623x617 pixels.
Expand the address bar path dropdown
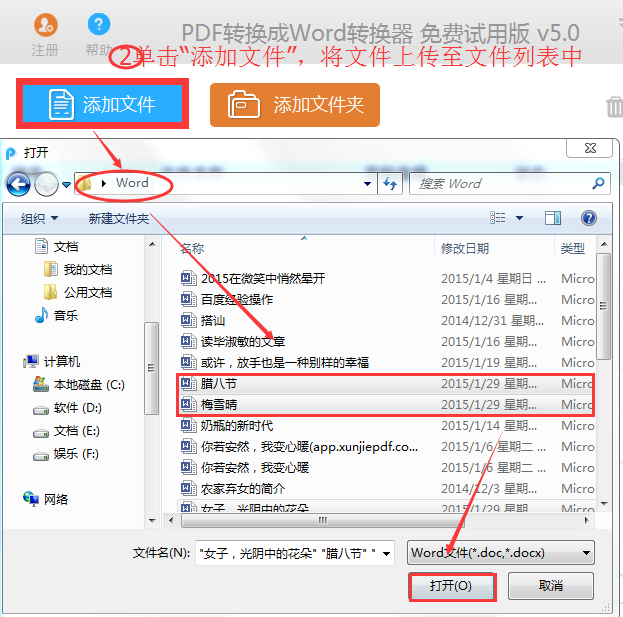tap(368, 184)
